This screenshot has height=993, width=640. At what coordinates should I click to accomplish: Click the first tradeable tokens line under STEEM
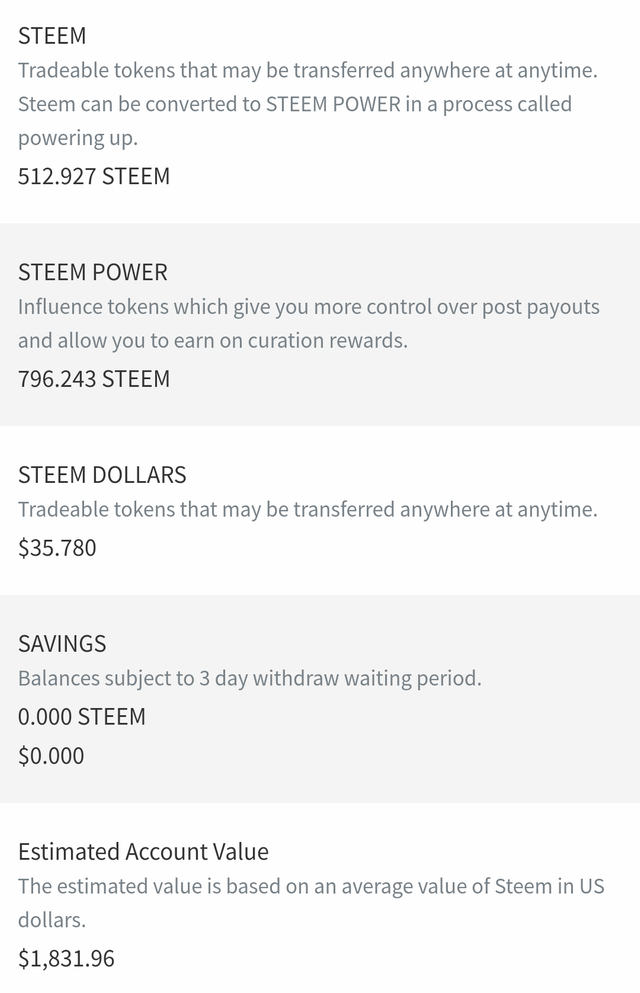tap(308, 70)
